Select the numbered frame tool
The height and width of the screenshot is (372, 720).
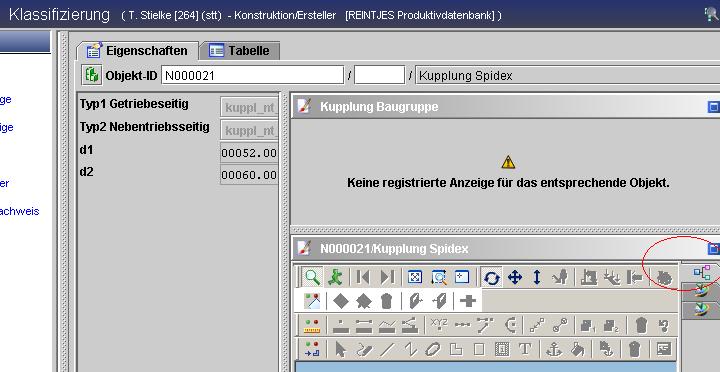502,349
